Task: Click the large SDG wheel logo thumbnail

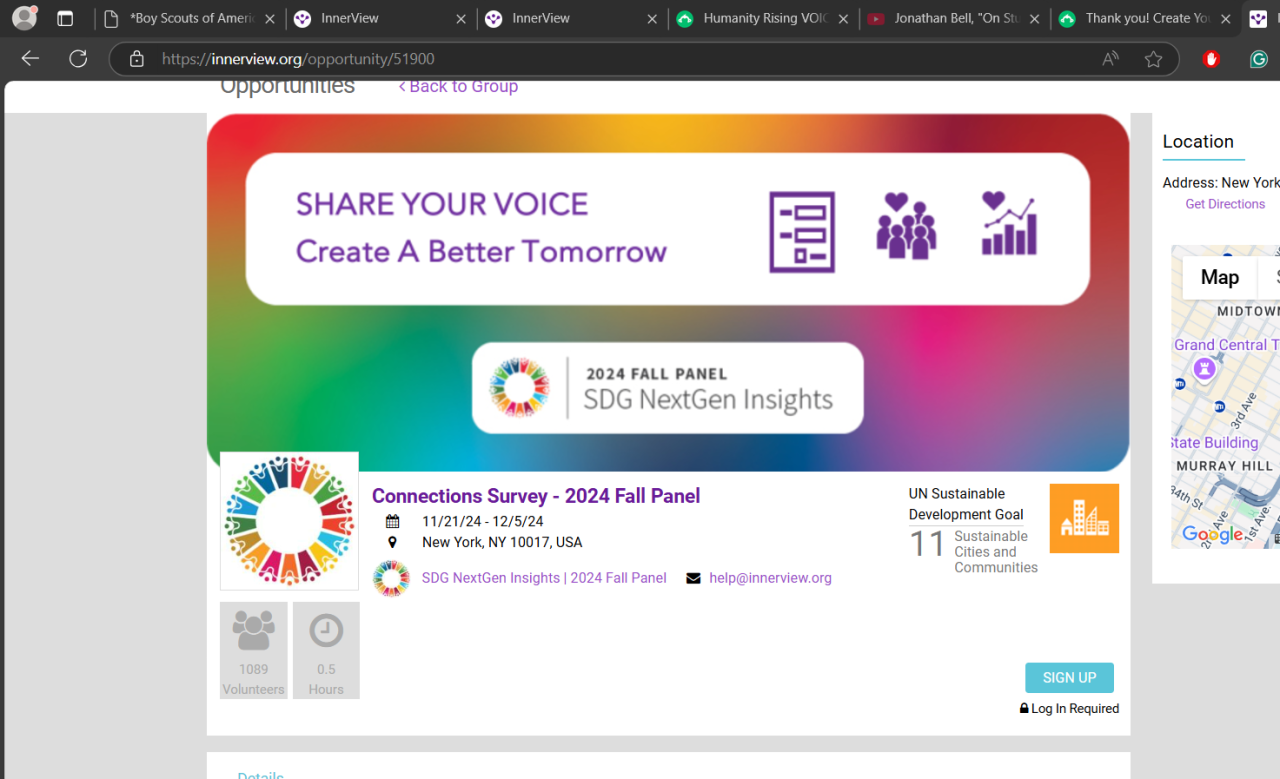Action: [x=289, y=520]
